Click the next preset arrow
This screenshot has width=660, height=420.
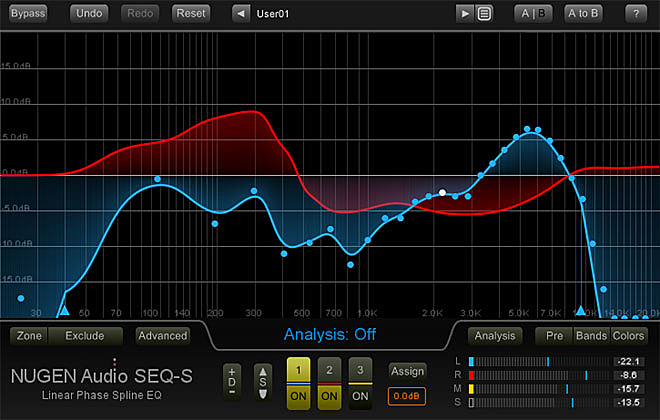click(465, 13)
